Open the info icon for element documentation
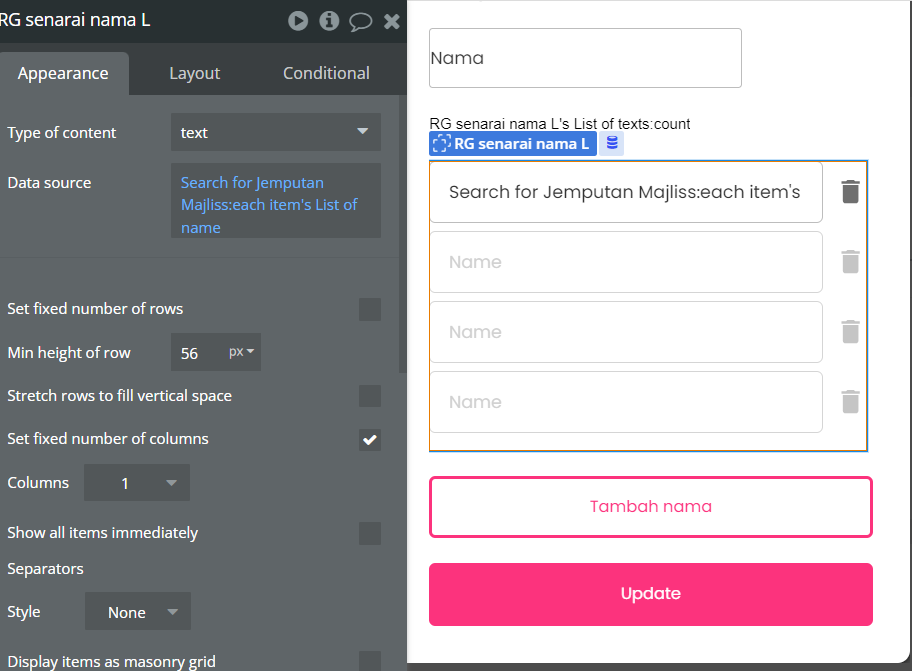 tap(329, 20)
